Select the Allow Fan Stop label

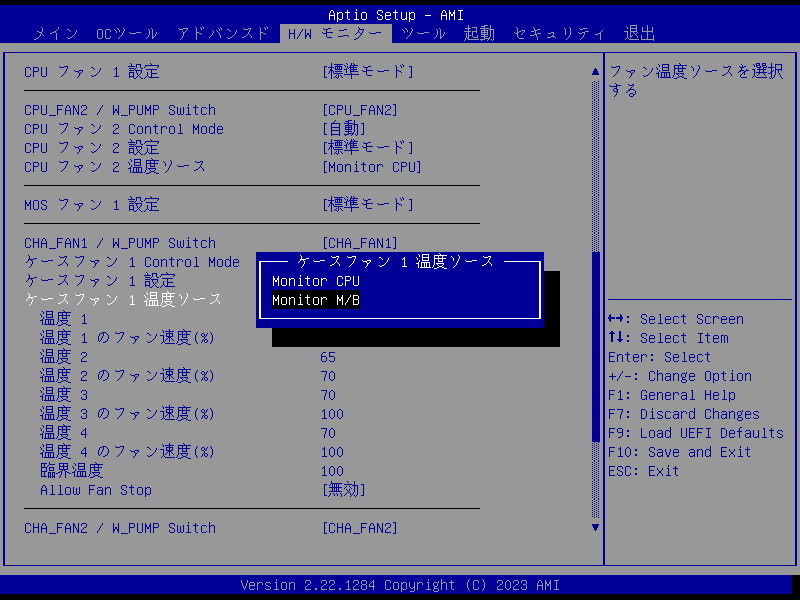96,490
